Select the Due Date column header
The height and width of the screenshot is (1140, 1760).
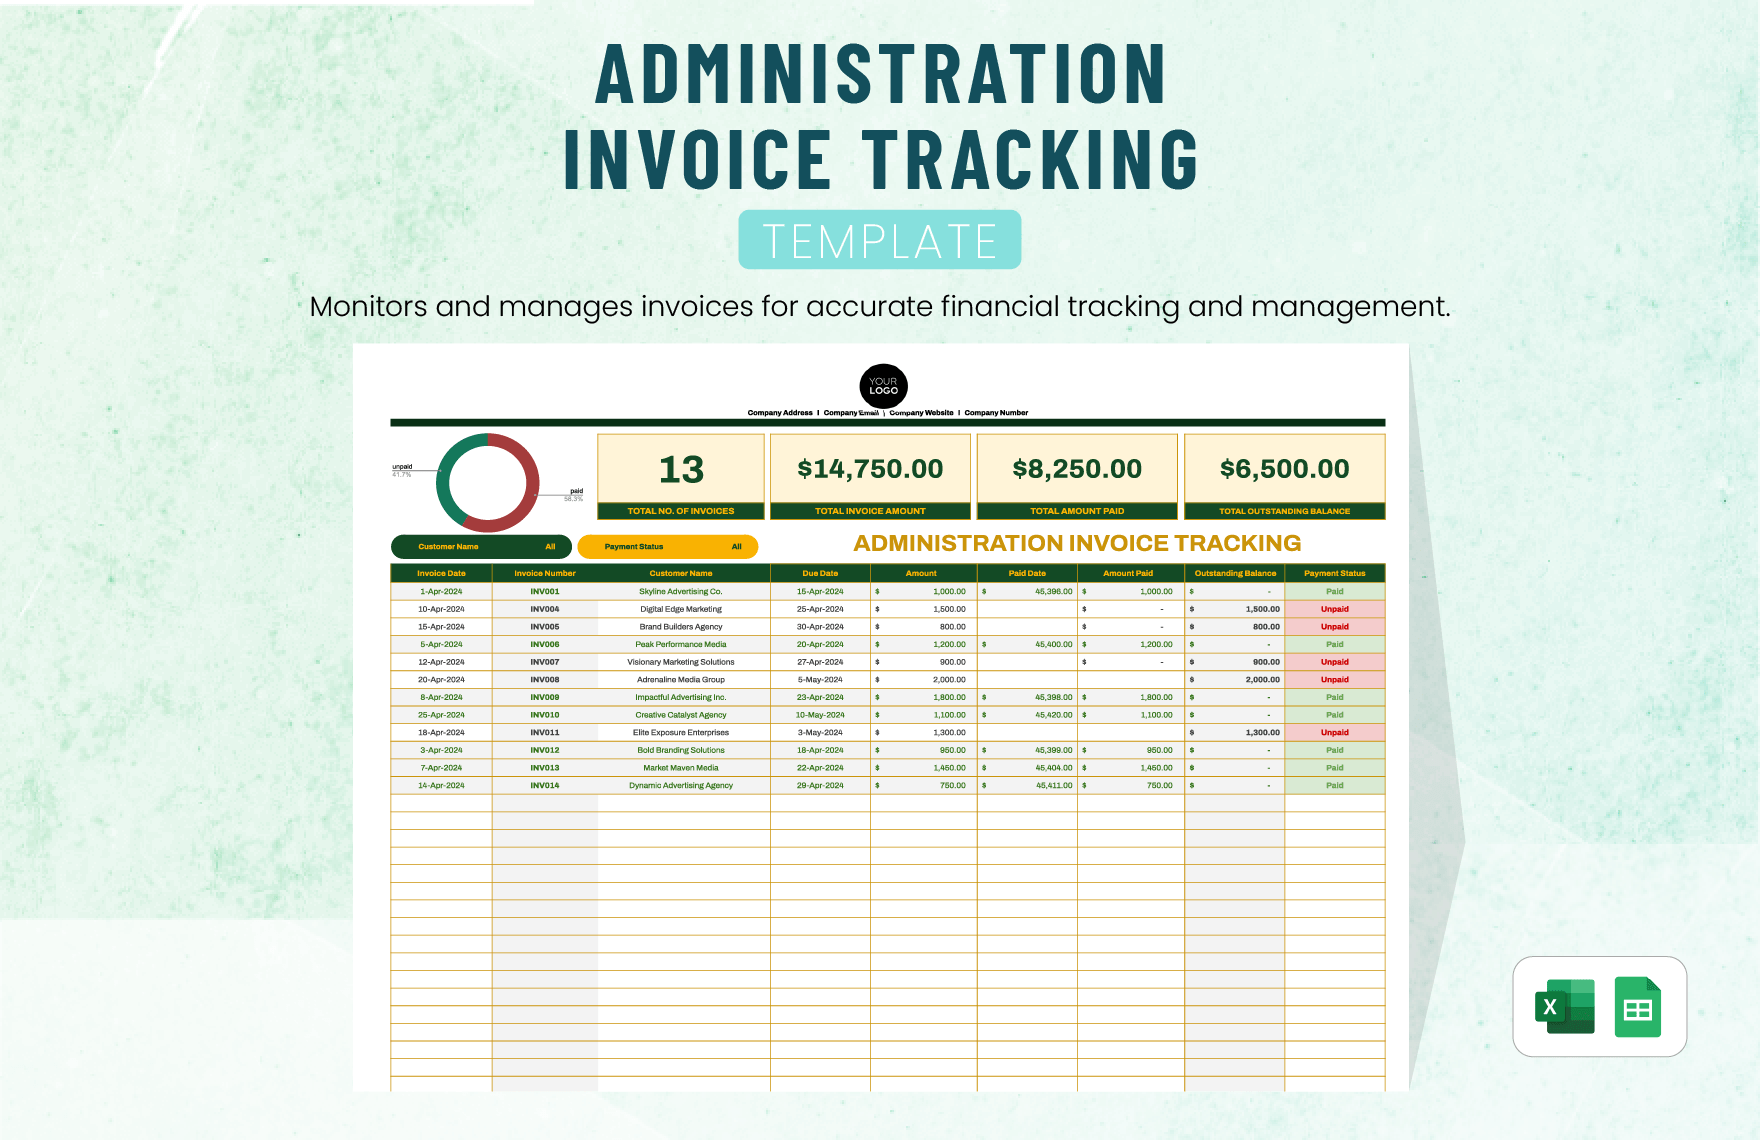pyautogui.click(x=820, y=573)
